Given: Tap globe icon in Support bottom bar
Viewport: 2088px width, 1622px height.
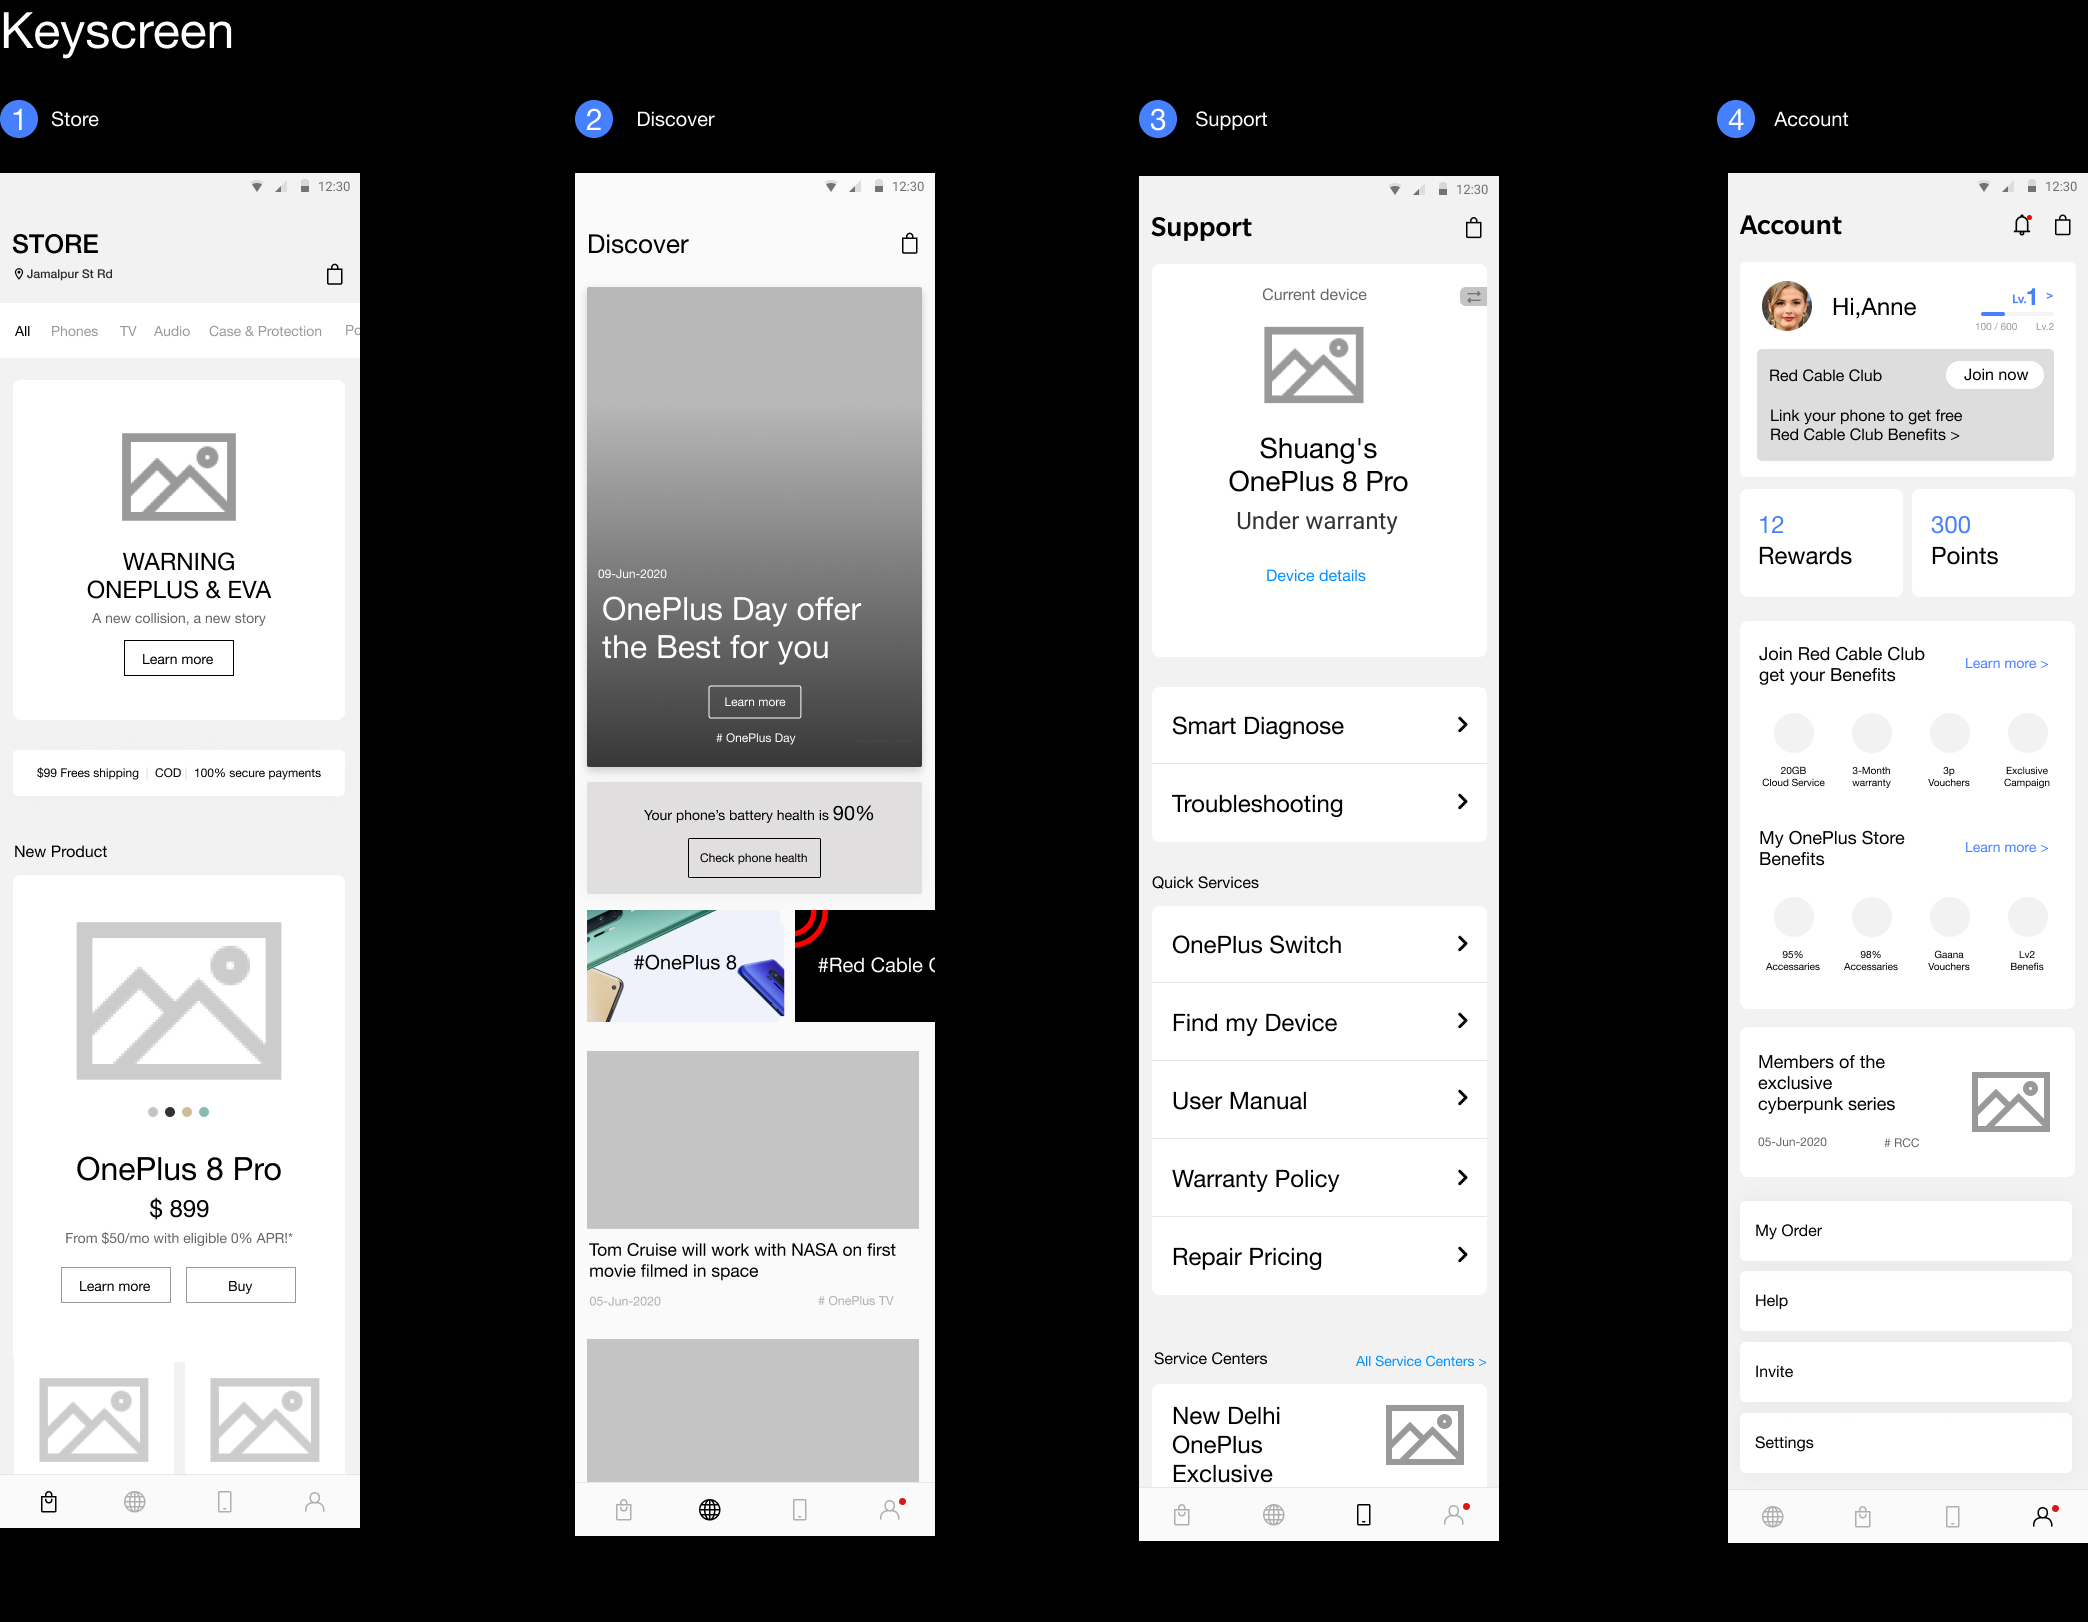Looking at the screenshot, I should pos(1274,1515).
